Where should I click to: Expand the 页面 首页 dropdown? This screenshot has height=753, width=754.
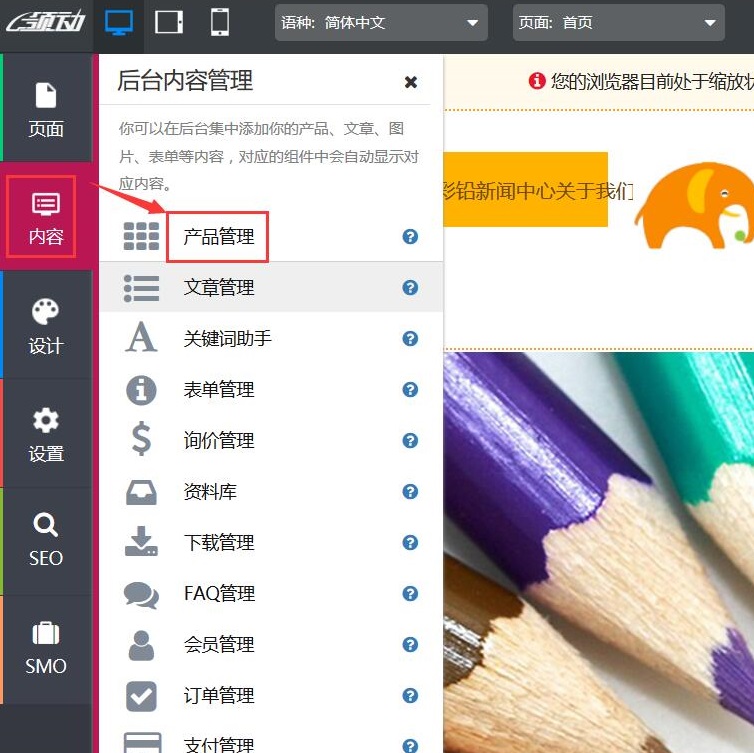pyautogui.click(x=618, y=22)
